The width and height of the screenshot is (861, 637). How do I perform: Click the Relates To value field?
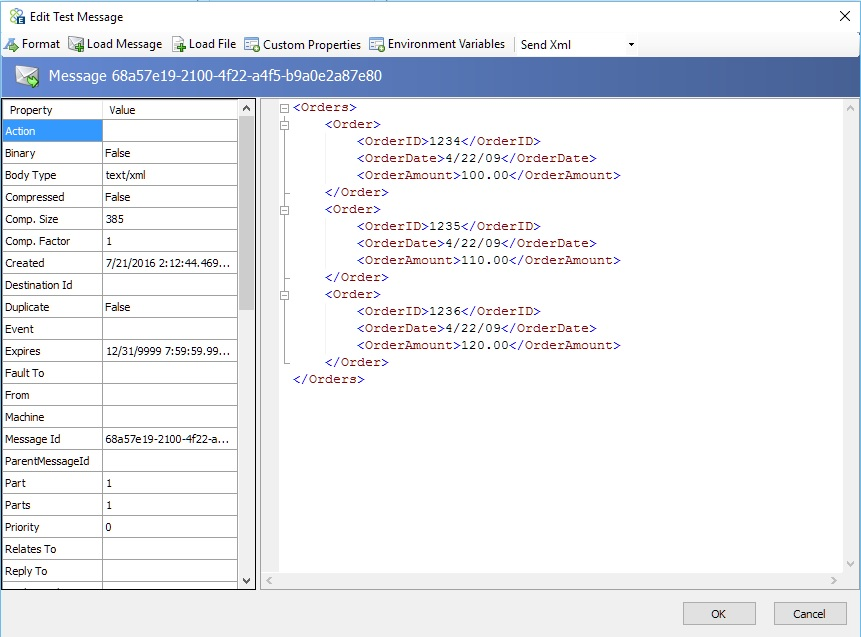pyautogui.click(x=170, y=549)
